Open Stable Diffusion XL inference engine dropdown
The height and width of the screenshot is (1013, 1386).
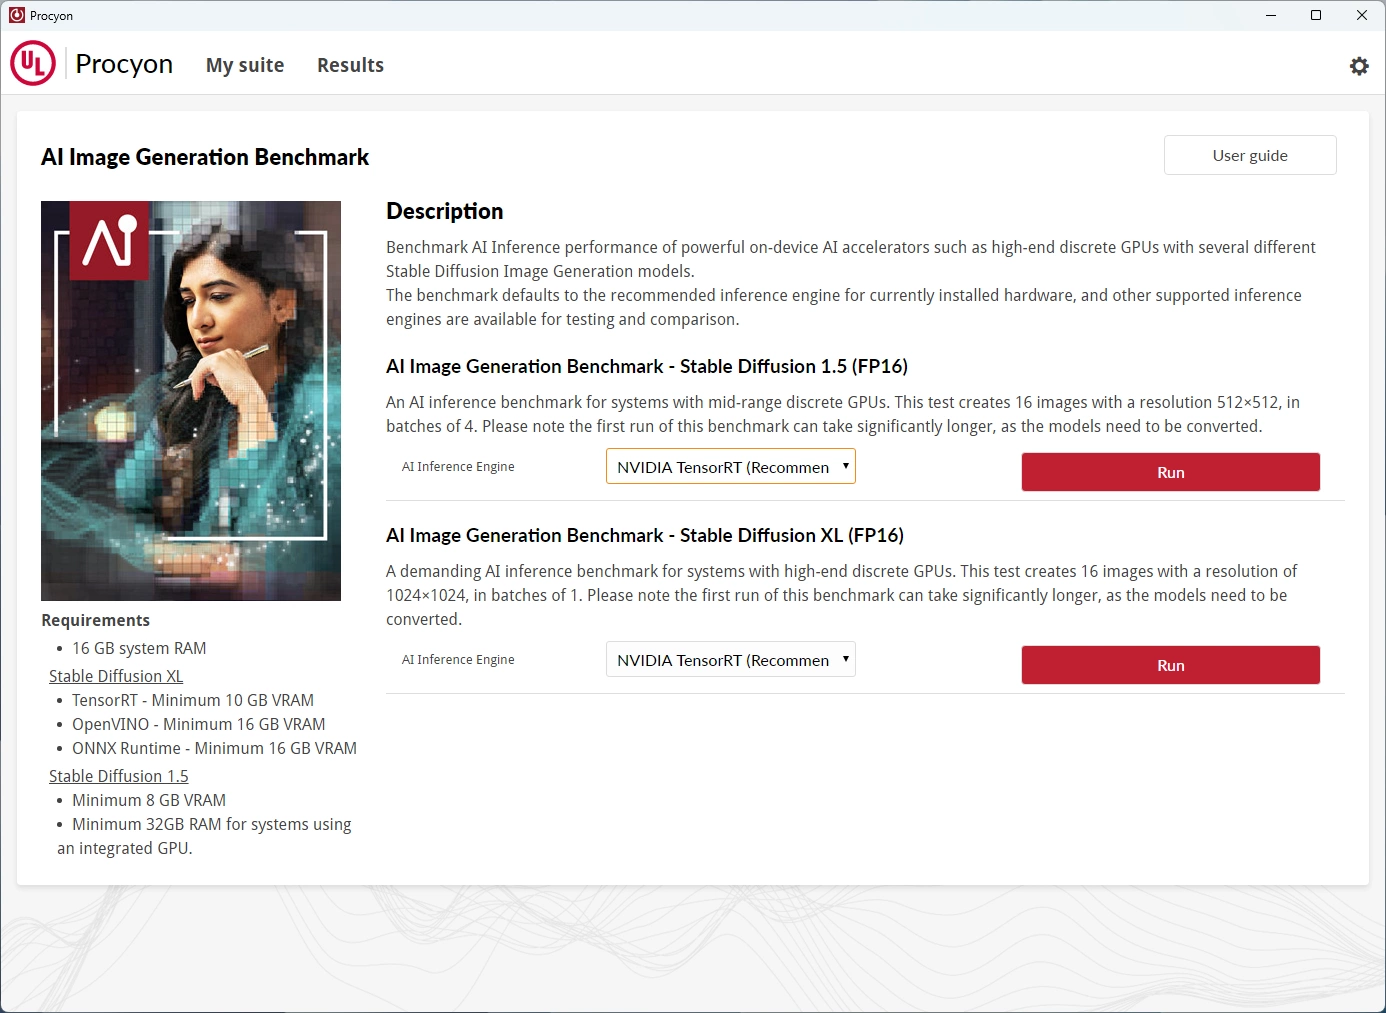click(731, 659)
